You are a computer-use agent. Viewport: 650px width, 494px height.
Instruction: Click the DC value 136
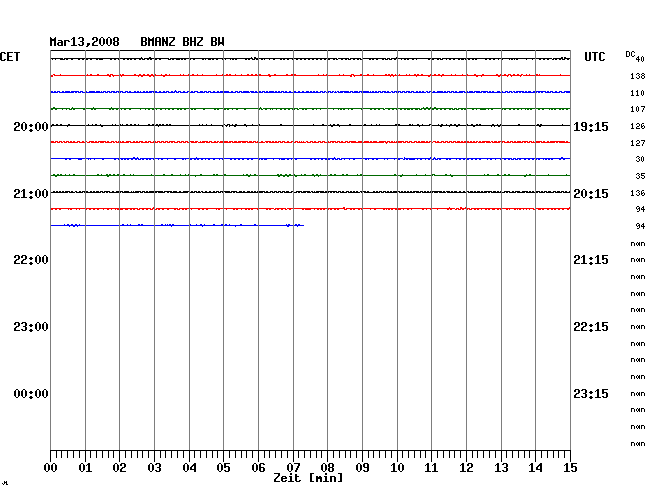[x=638, y=193]
